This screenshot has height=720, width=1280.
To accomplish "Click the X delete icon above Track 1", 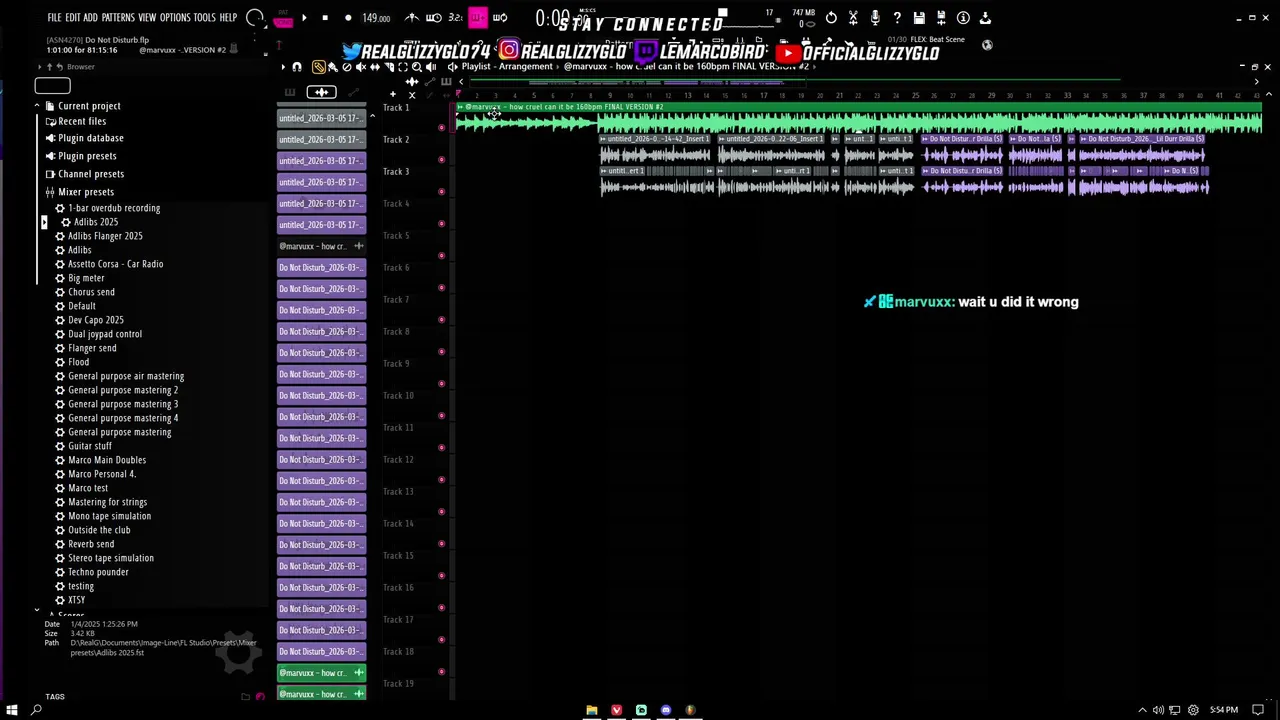I will 412,95.
